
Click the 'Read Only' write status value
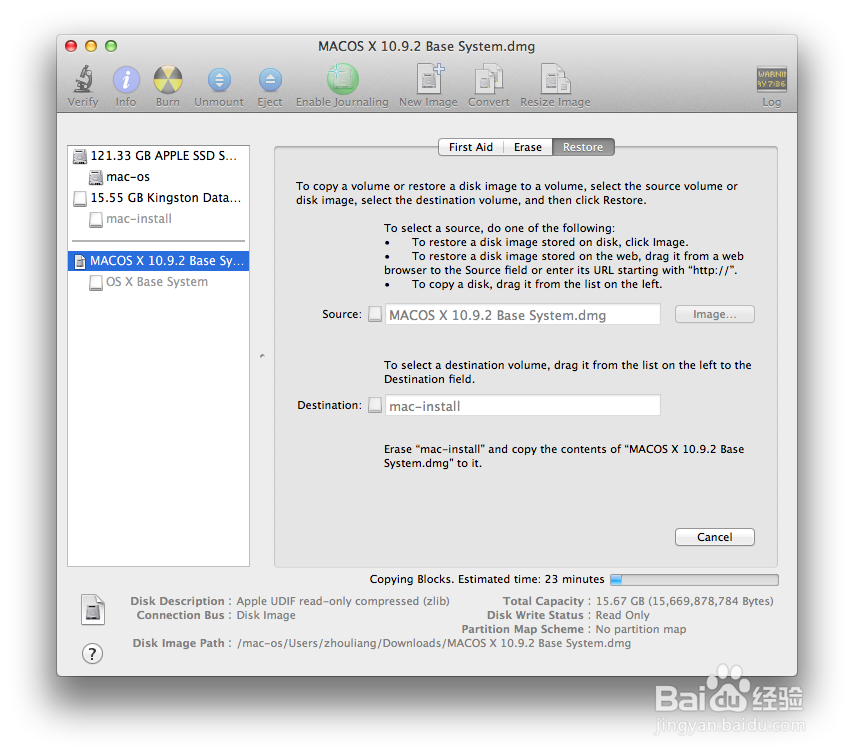[623, 615]
